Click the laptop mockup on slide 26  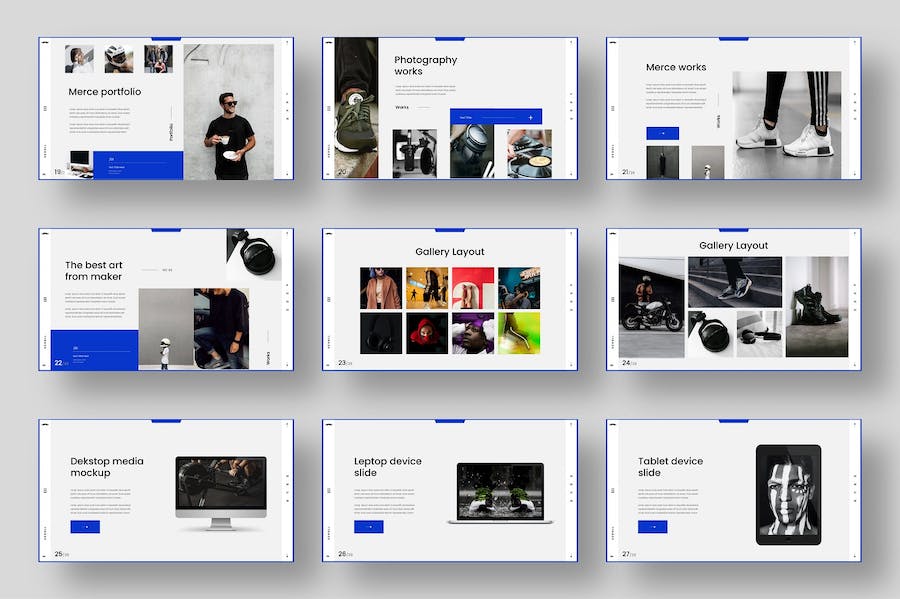pos(500,492)
